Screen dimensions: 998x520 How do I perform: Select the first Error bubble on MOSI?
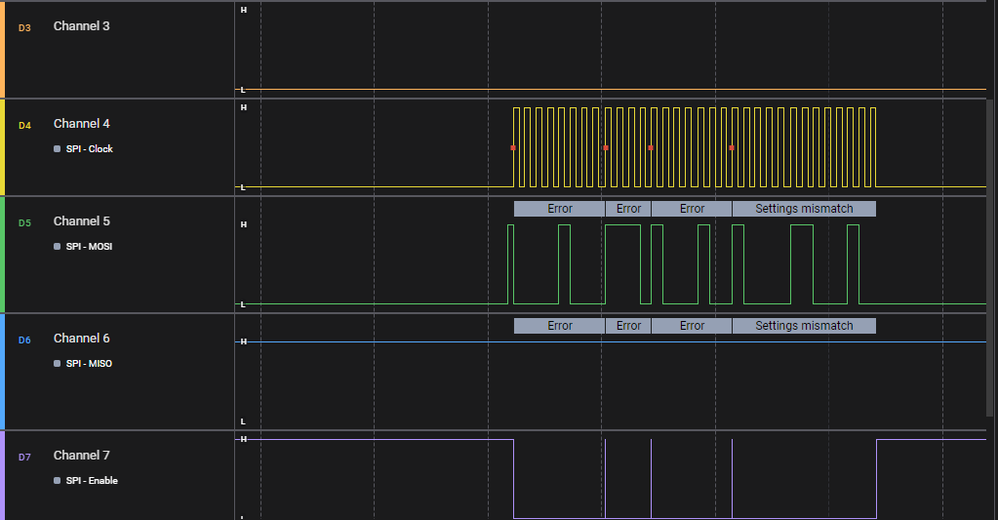(x=559, y=209)
